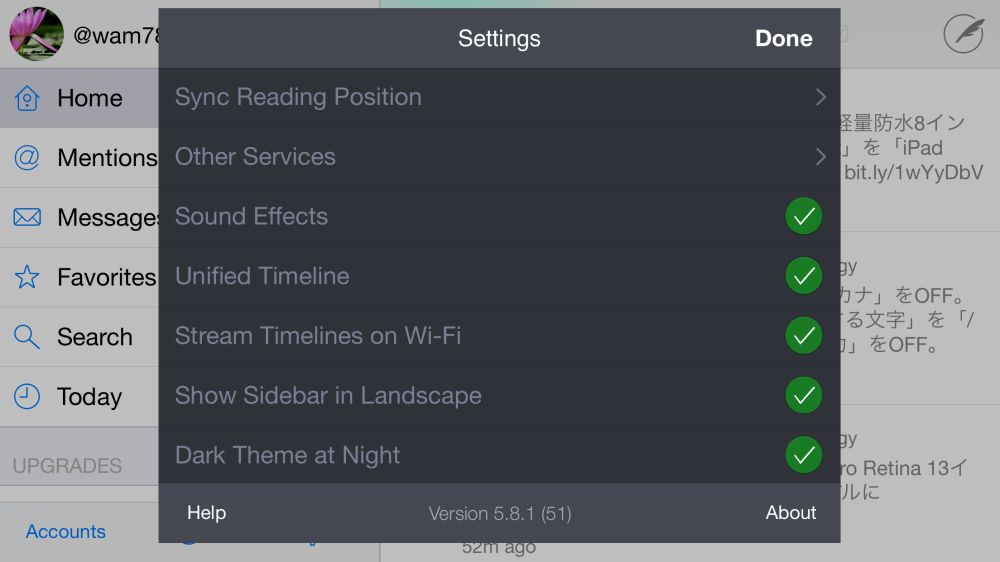Disable the Unified Timeline checkmark

click(x=803, y=276)
